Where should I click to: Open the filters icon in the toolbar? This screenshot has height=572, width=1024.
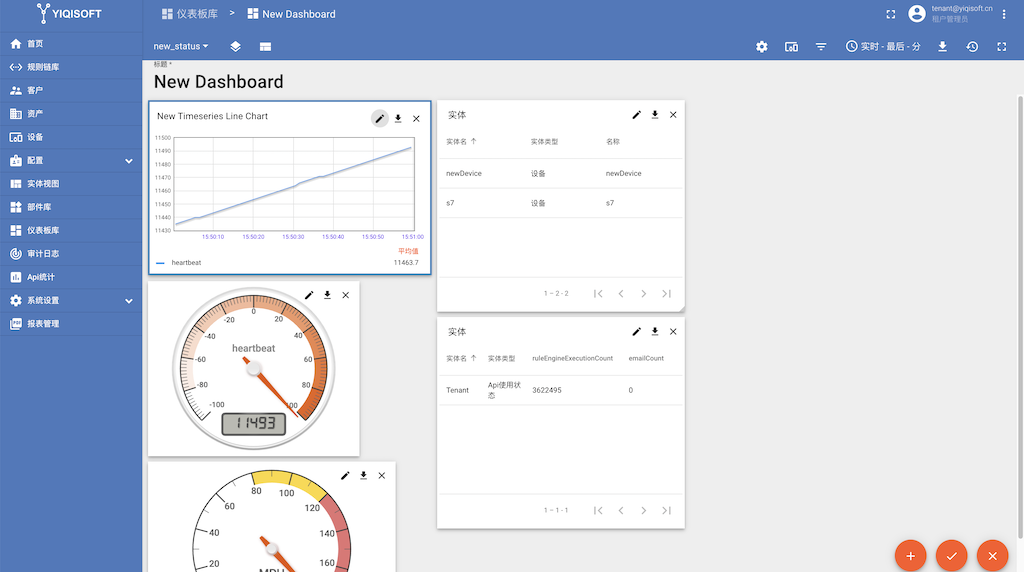pyautogui.click(x=821, y=47)
